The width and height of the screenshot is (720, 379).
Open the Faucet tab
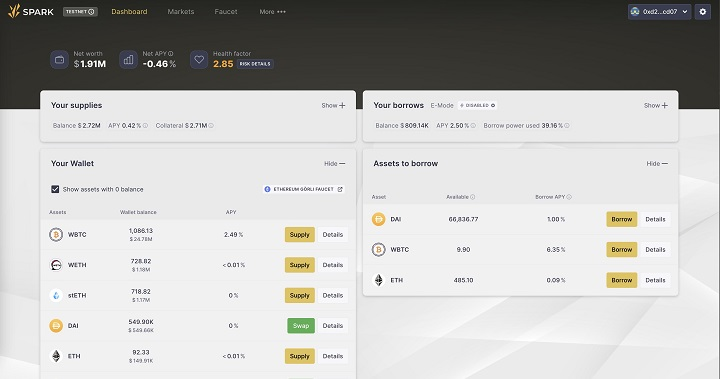(226, 11)
